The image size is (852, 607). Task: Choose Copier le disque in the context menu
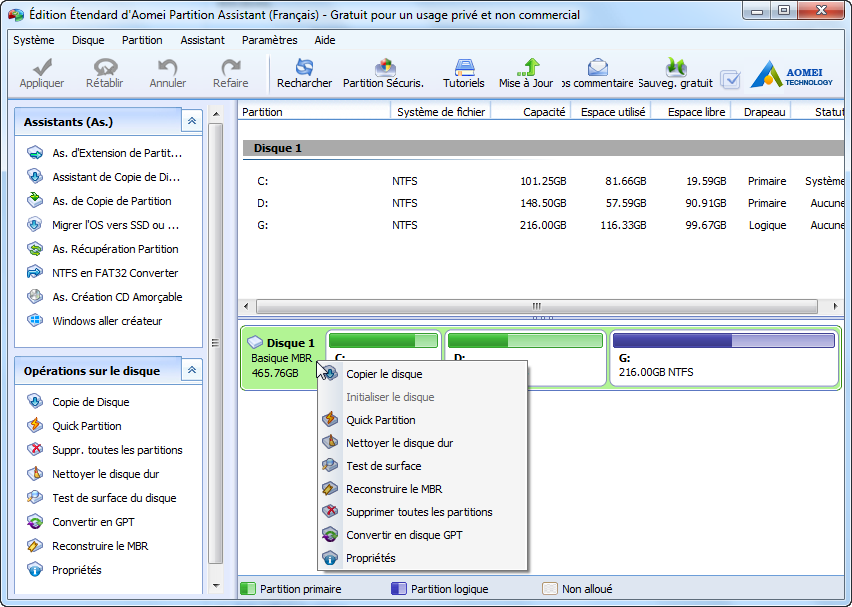(423, 374)
